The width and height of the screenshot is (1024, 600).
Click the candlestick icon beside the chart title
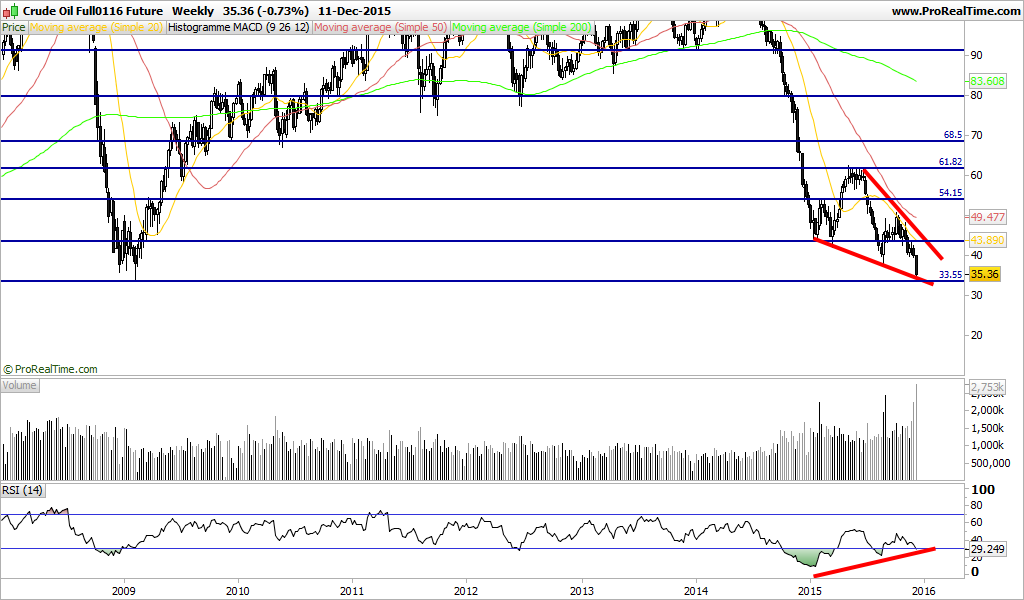click(11, 11)
